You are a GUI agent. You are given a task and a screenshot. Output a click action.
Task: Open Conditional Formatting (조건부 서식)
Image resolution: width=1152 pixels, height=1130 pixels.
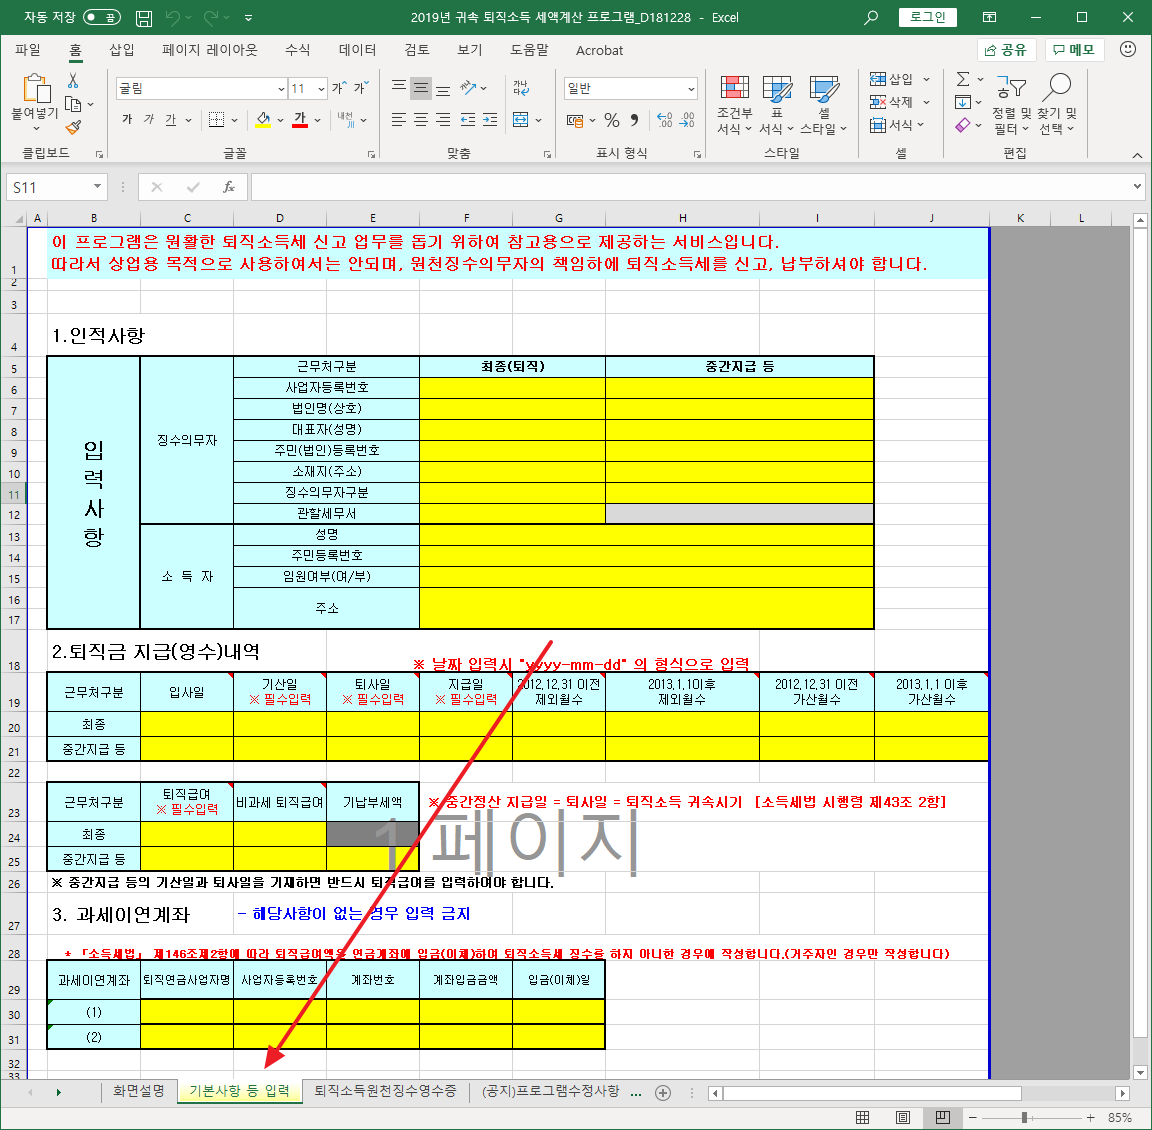735,104
